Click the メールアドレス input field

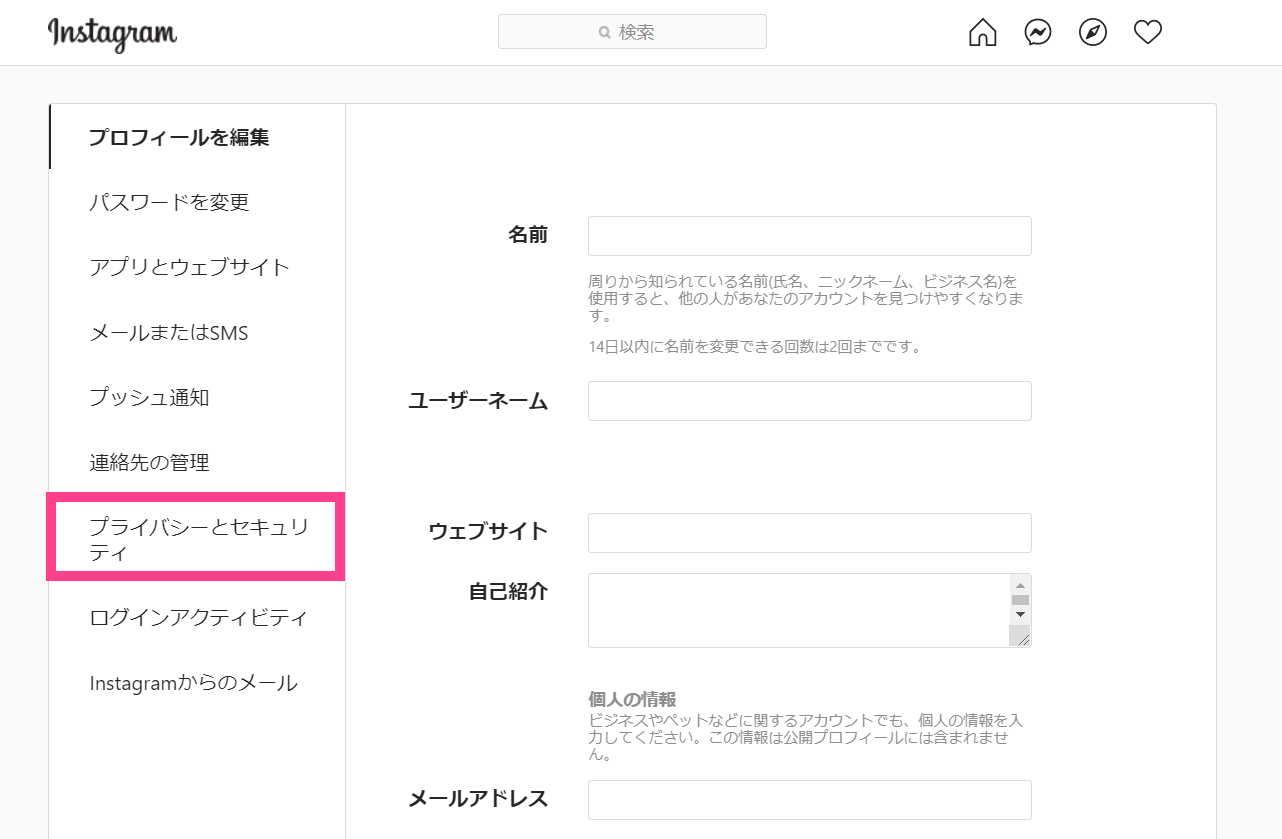pos(810,800)
